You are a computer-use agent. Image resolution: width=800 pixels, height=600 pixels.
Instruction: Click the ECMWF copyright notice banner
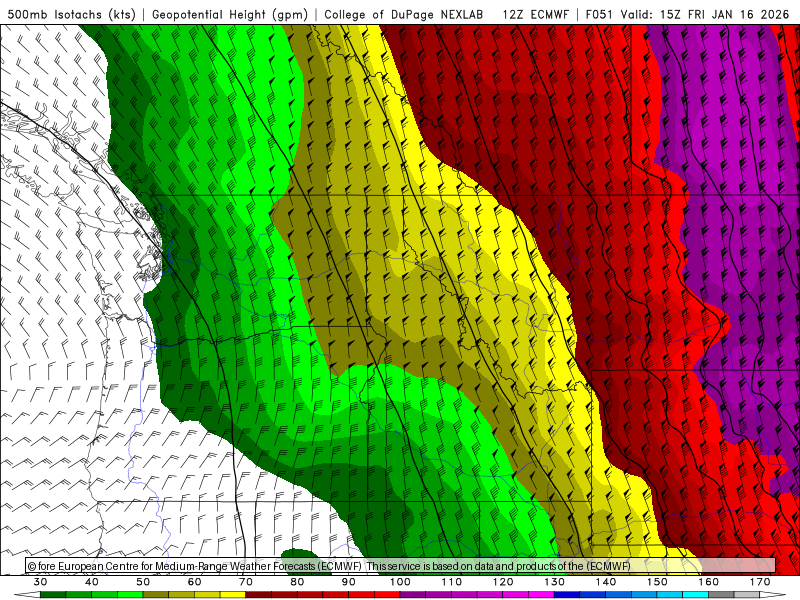click(x=401, y=565)
